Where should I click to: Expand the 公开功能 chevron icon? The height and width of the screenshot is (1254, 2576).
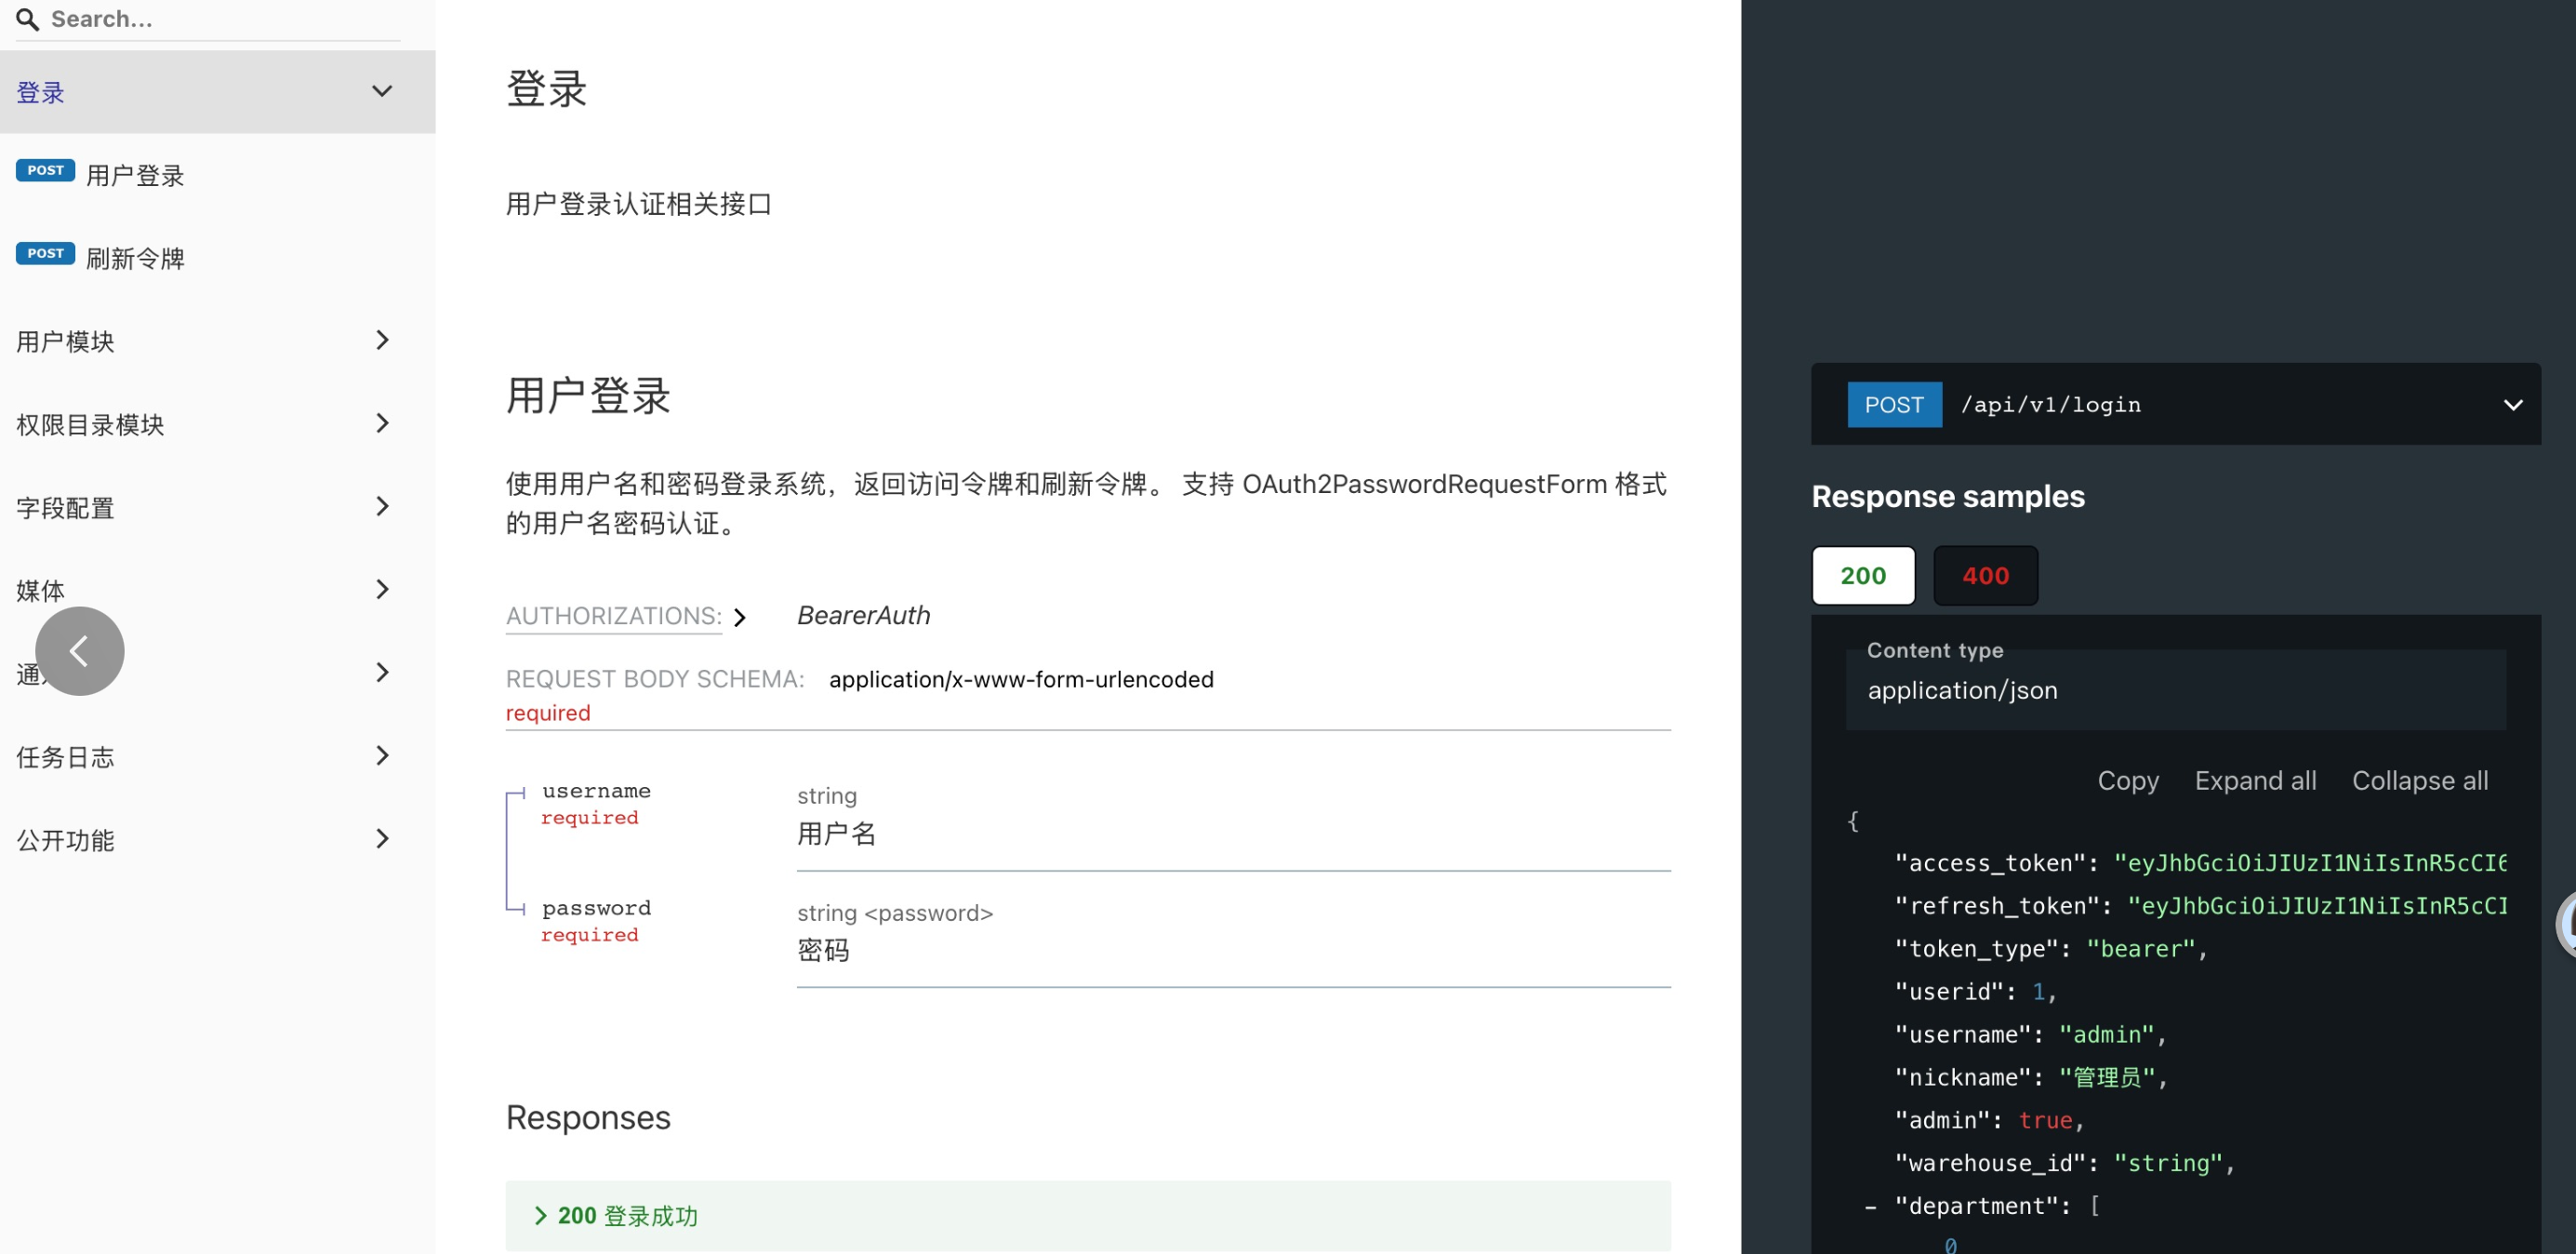381,838
